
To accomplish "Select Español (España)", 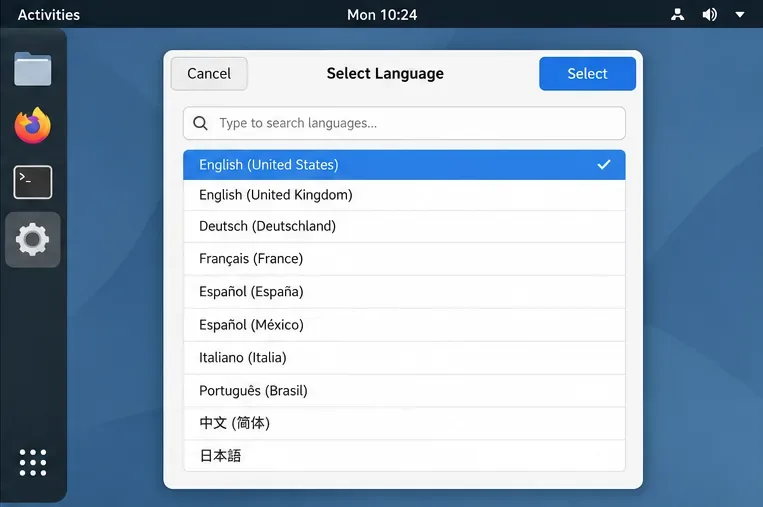I will point(404,292).
